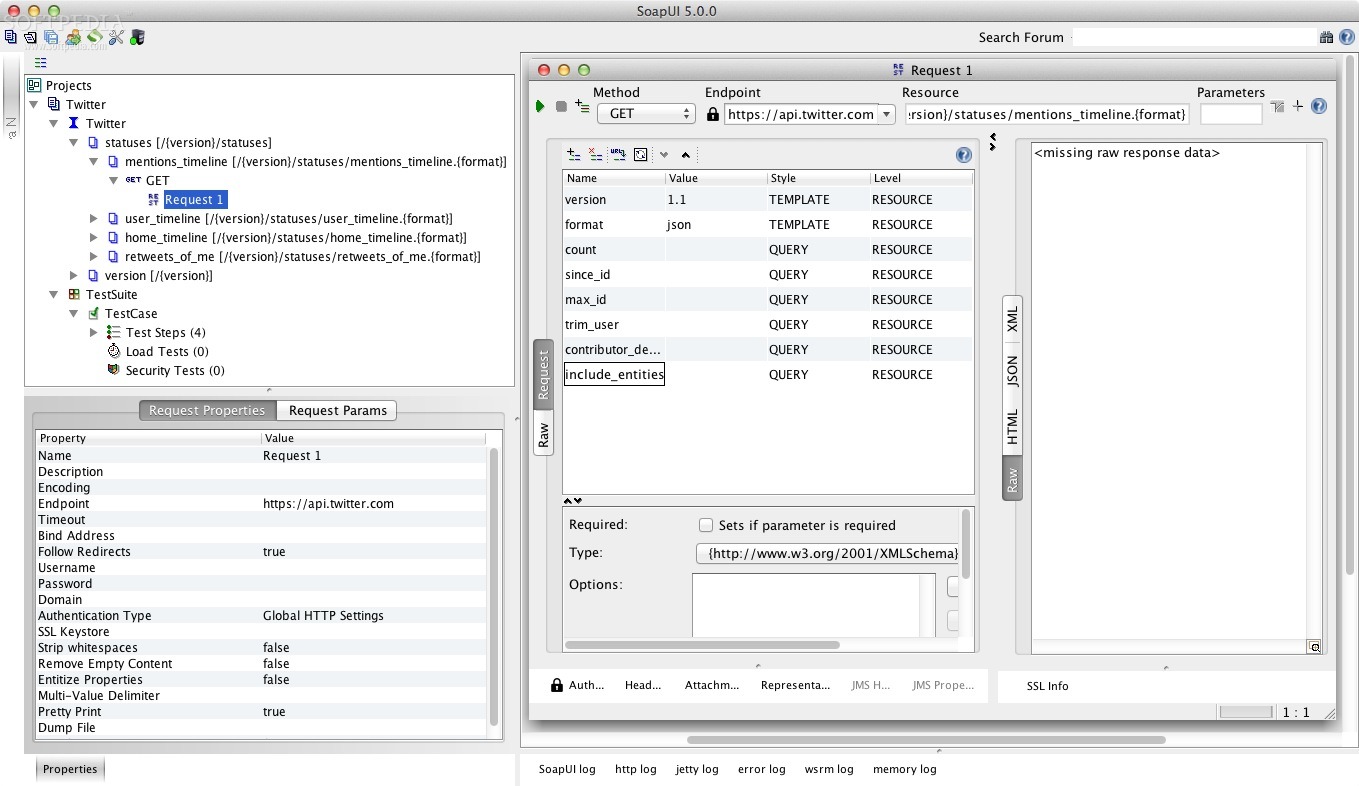
Task: Add this request to a TestCase
Action: click(x=582, y=106)
